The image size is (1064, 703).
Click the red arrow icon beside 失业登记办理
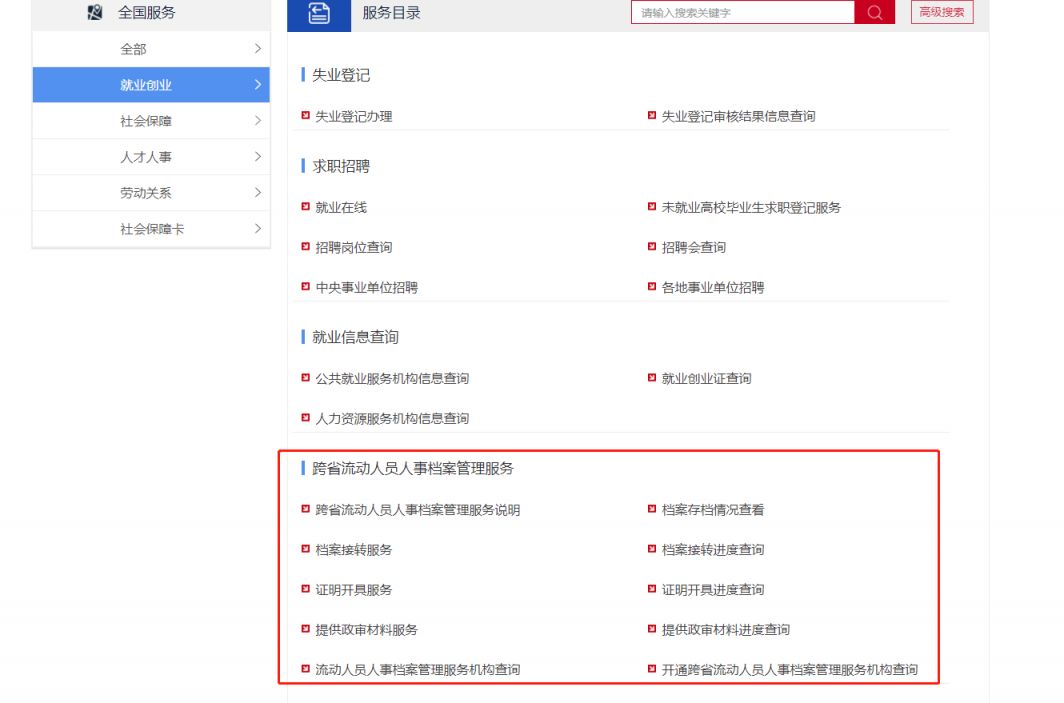tap(306, 116)
